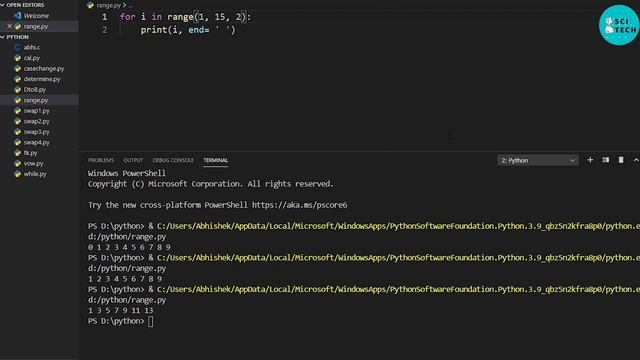The height and width of the screenshot is (360, 640).
Task: Click the Copyright (C) Microsoft Corporation line
Action: pyautogui.click(x=211, y=184)
